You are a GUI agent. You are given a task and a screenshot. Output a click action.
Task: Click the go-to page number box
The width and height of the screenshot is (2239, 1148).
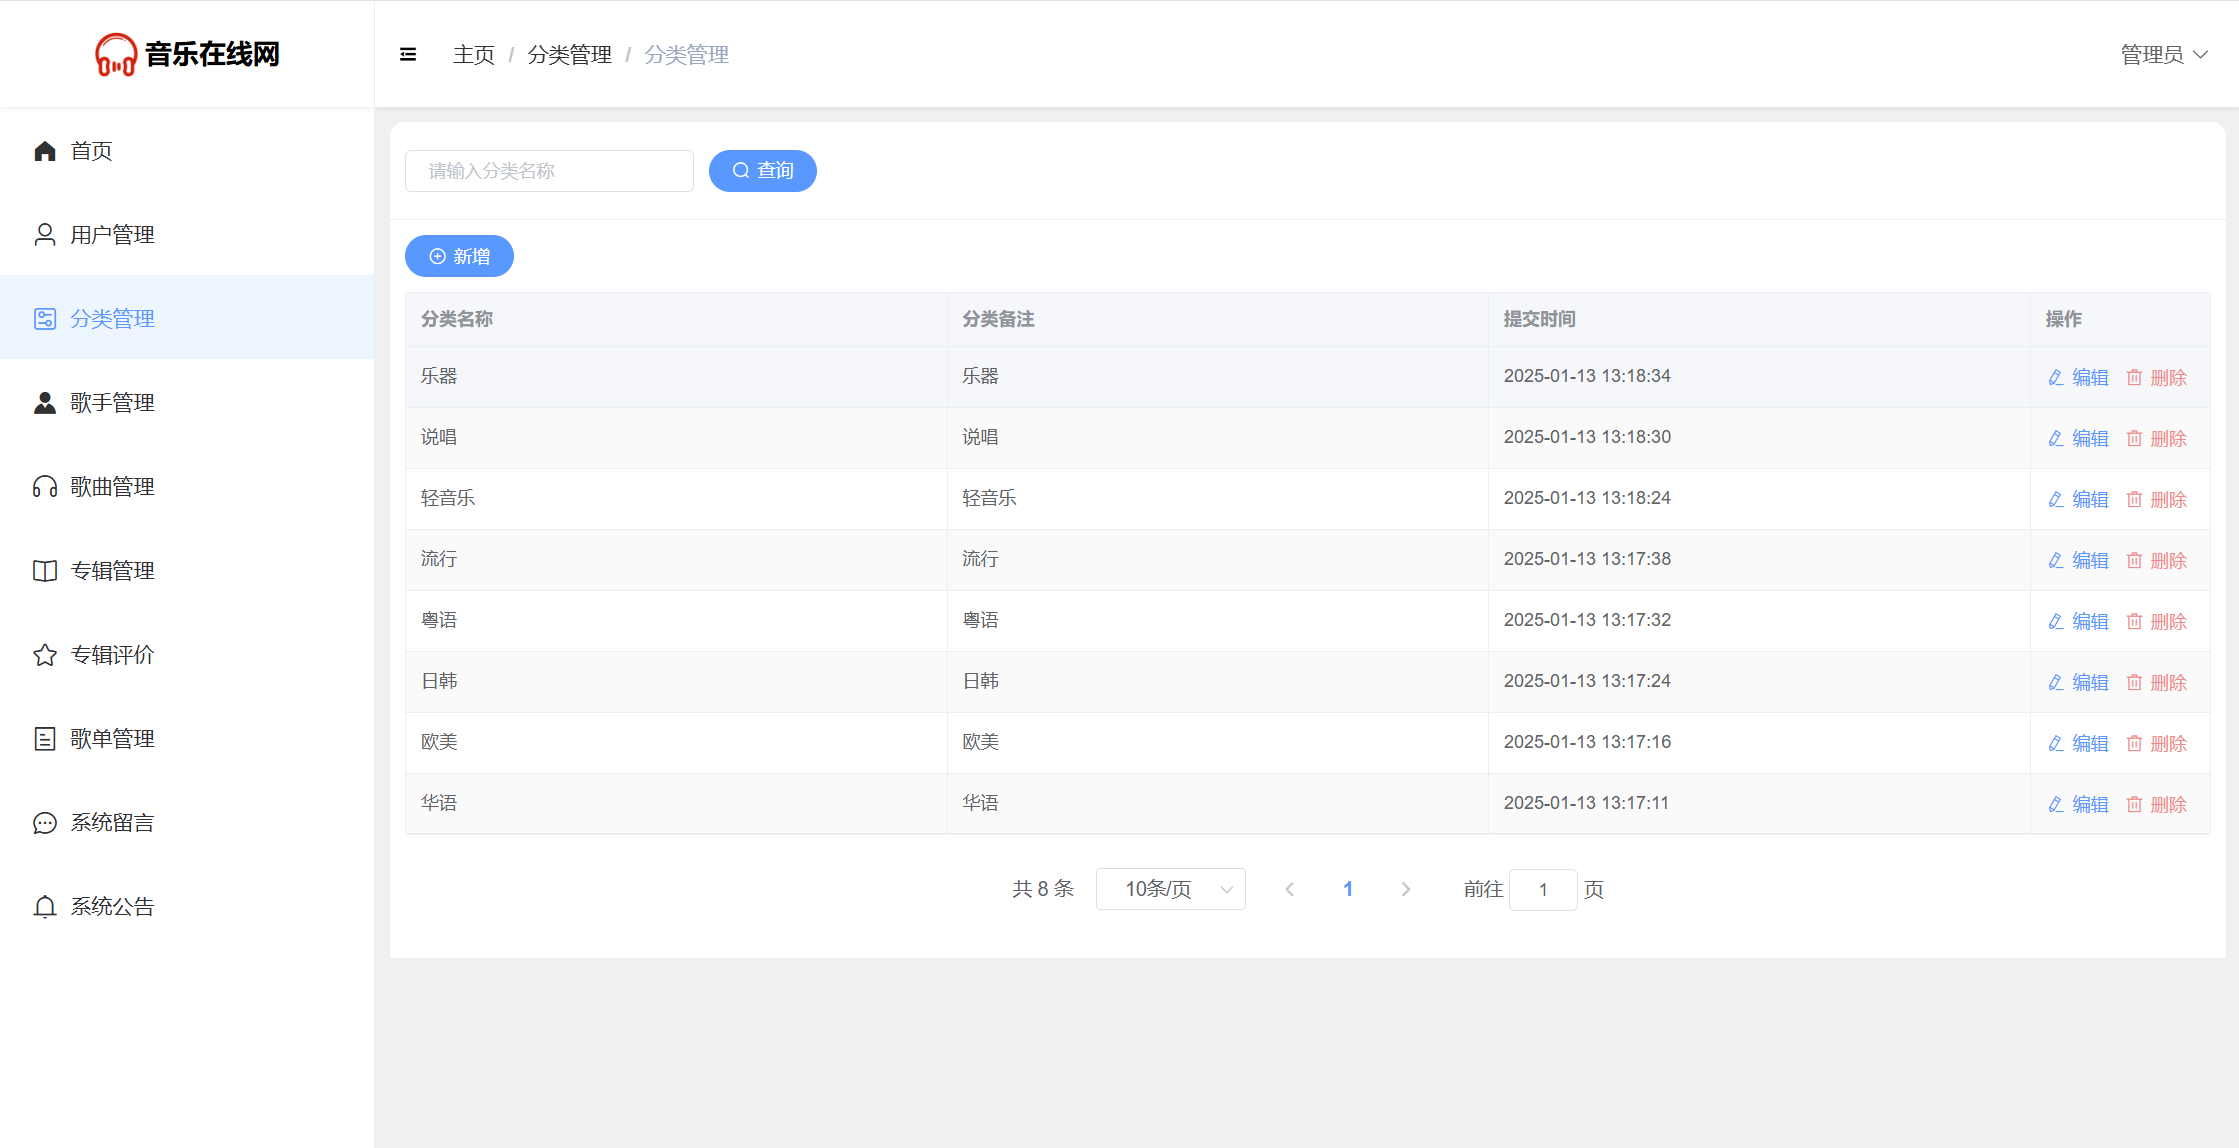point(1543,889)
